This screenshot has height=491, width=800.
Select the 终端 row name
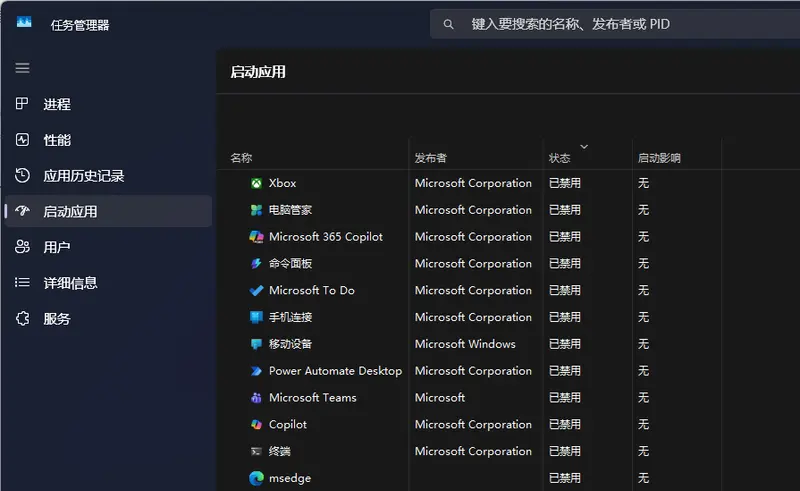pyautogui.click(x=280, y=451)
